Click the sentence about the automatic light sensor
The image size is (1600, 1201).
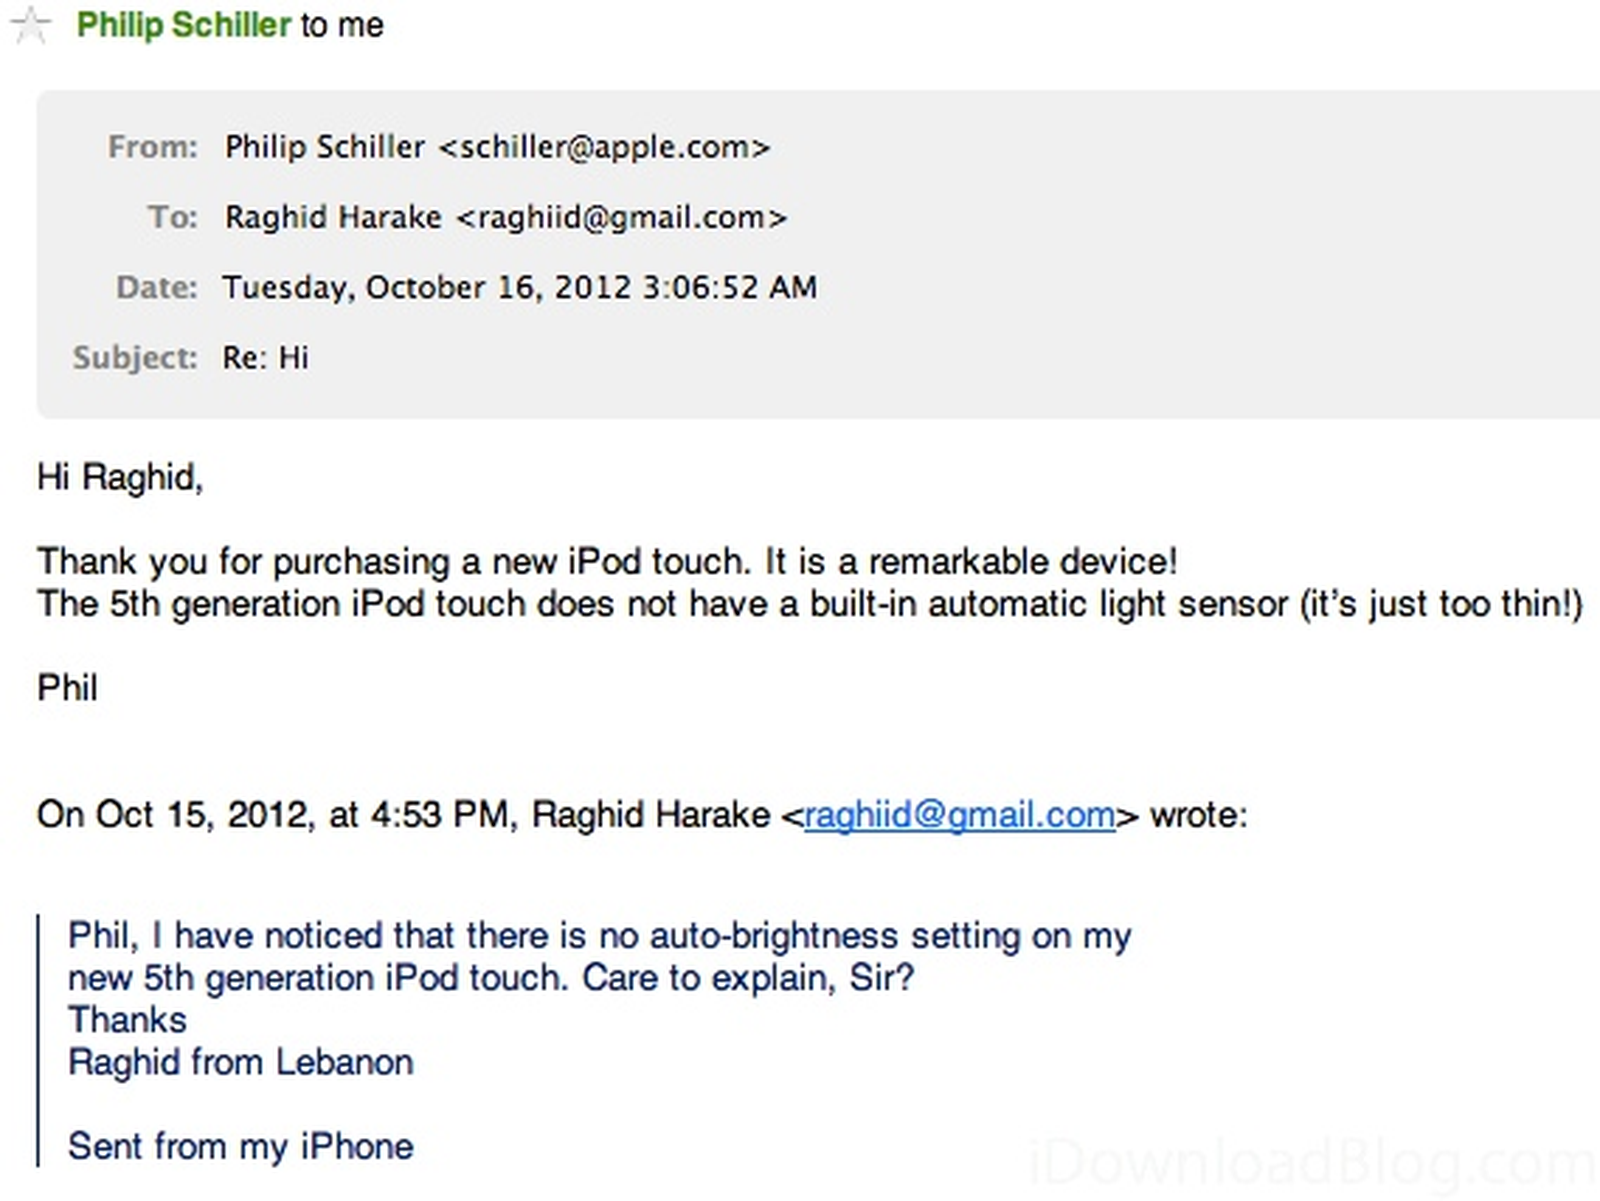point(809,604)
